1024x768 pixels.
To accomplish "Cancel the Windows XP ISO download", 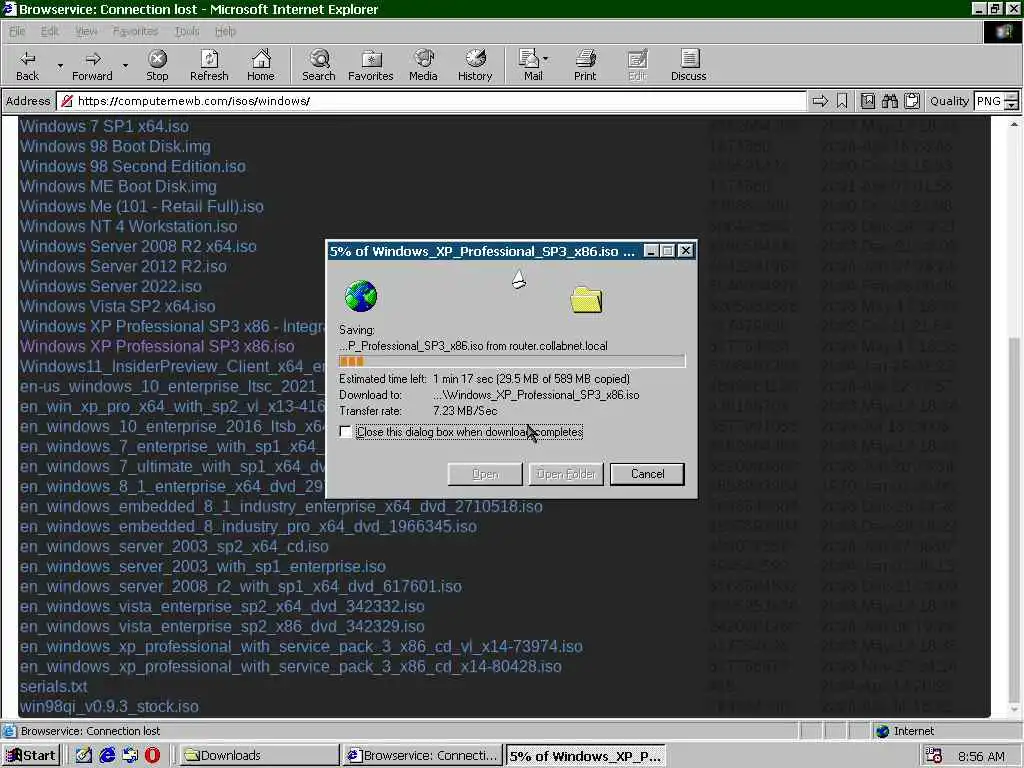I will pyautogui.click(x=647, y=474).
